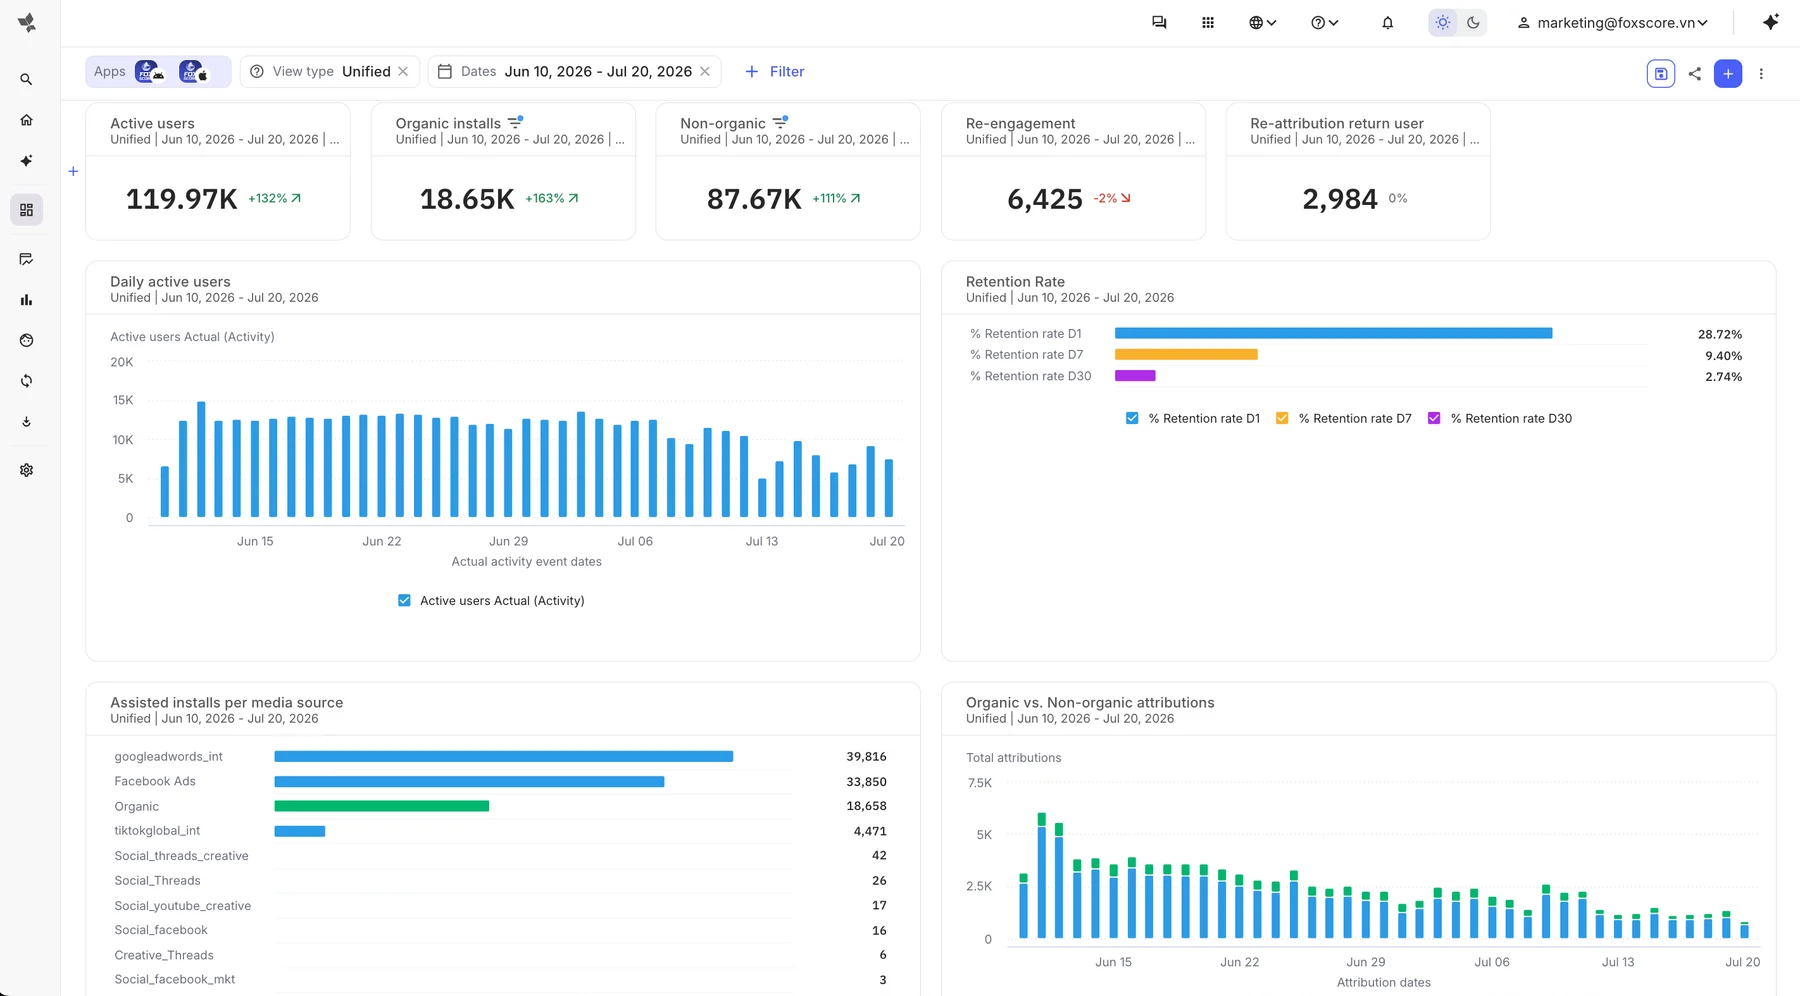Click the share dashboard icon

(1694, 73)
